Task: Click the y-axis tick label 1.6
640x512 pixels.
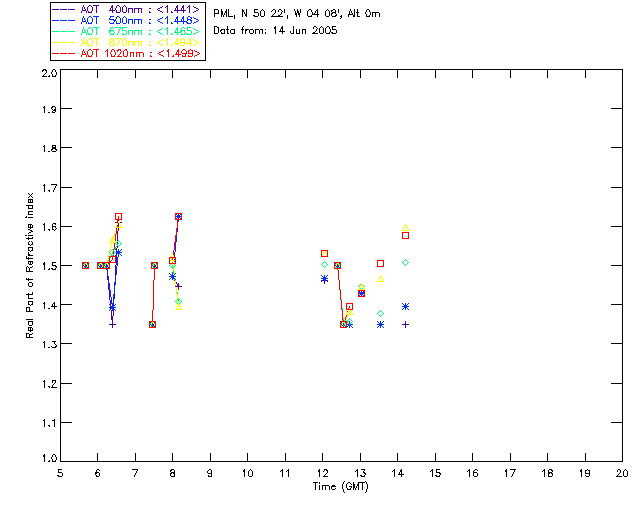Action: coord(49,227)
